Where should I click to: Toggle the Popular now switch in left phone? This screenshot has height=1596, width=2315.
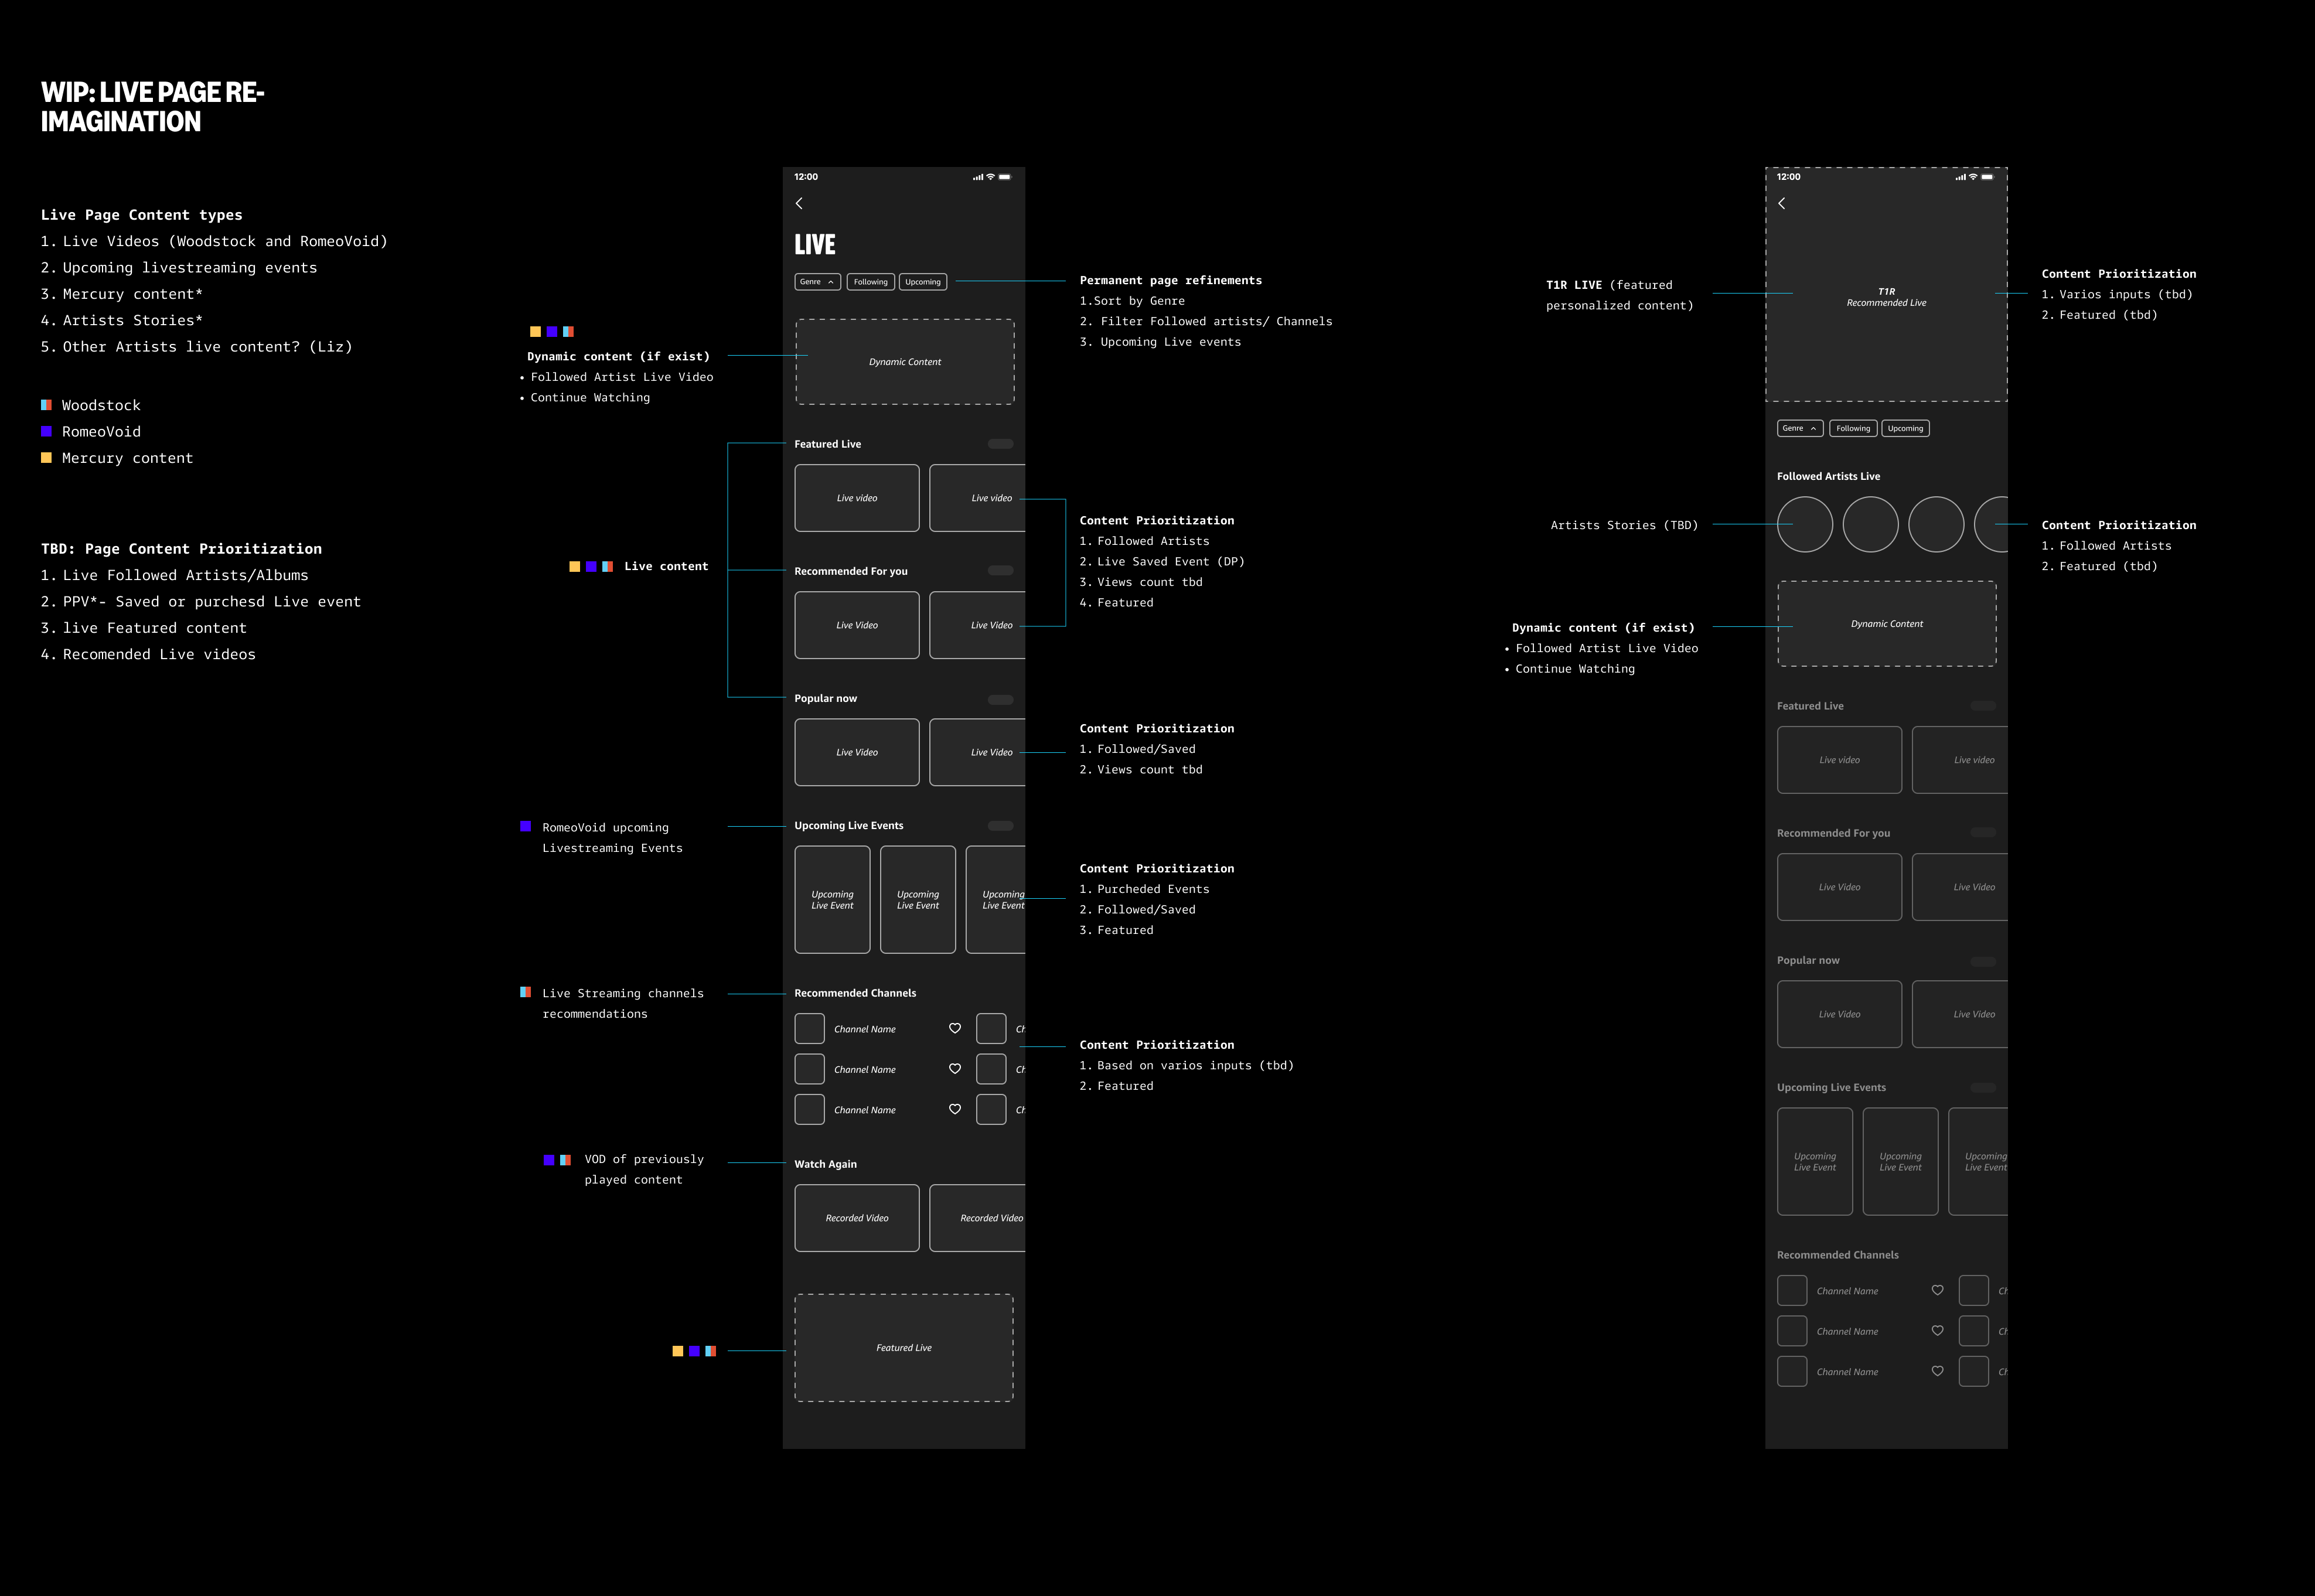(1000, 699)
